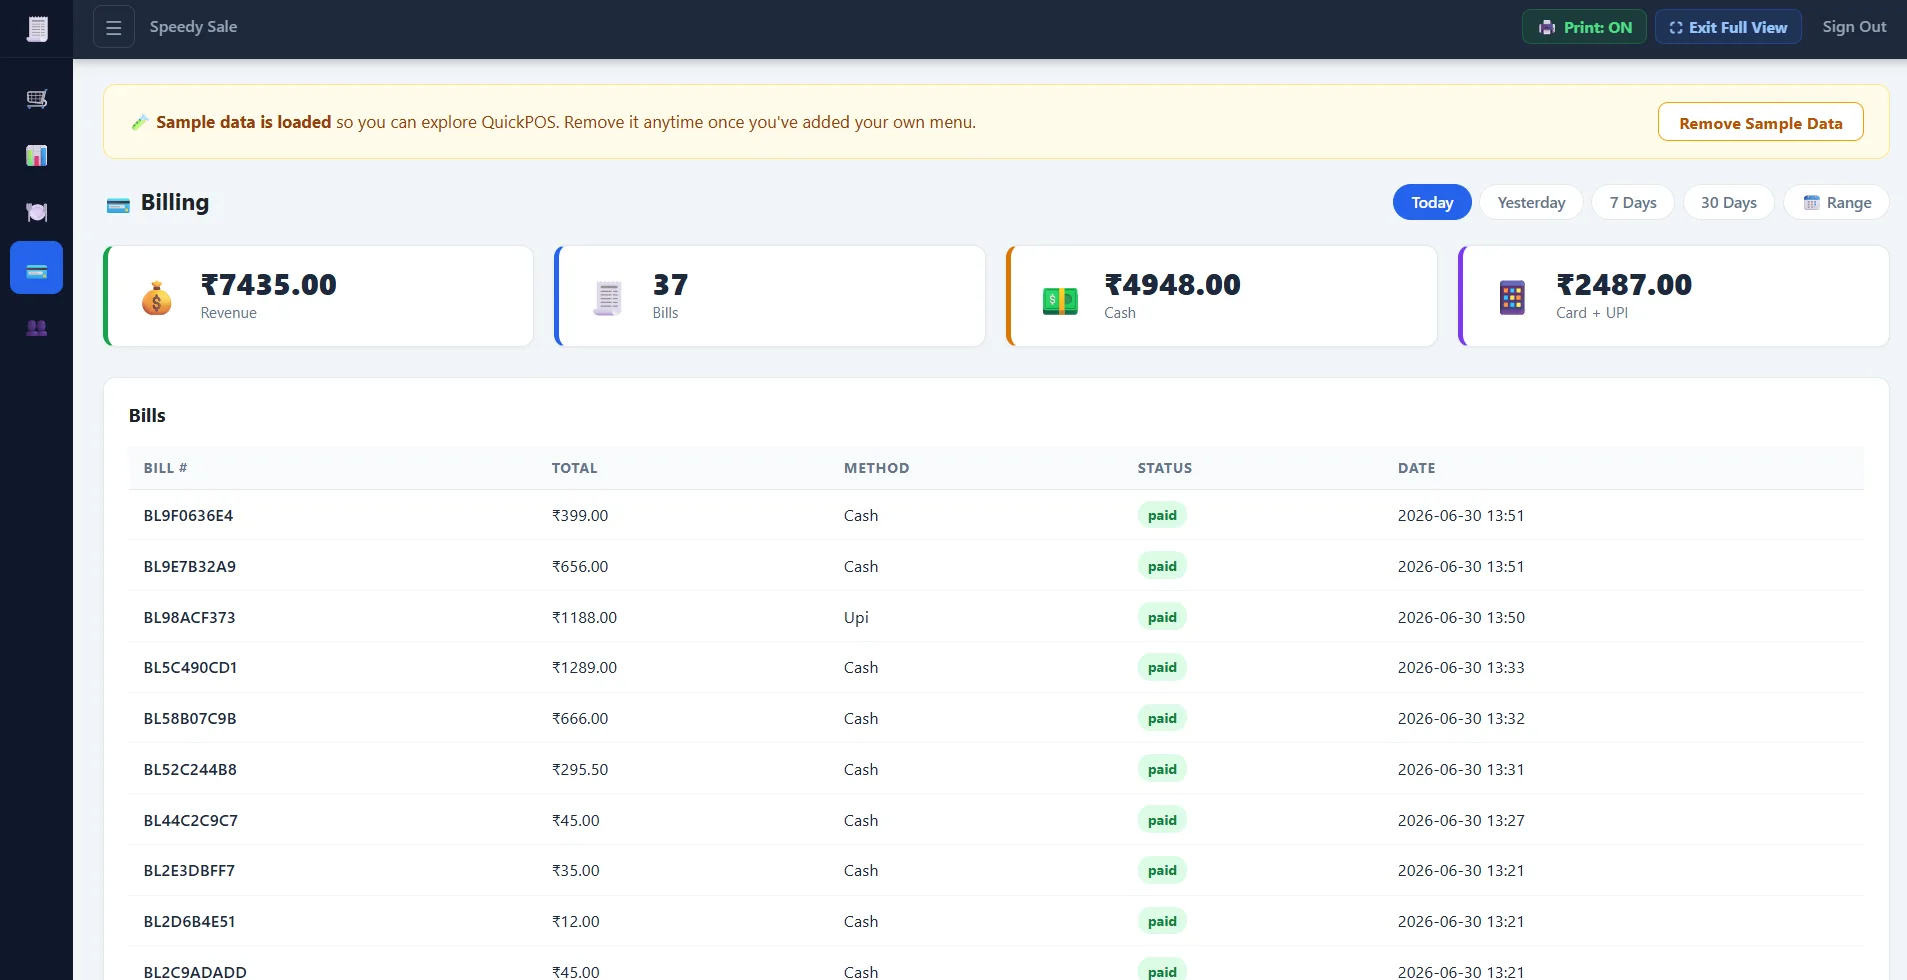Open bill BL2E3DBFF7
1907x980 pixels.
coord(189,871)
